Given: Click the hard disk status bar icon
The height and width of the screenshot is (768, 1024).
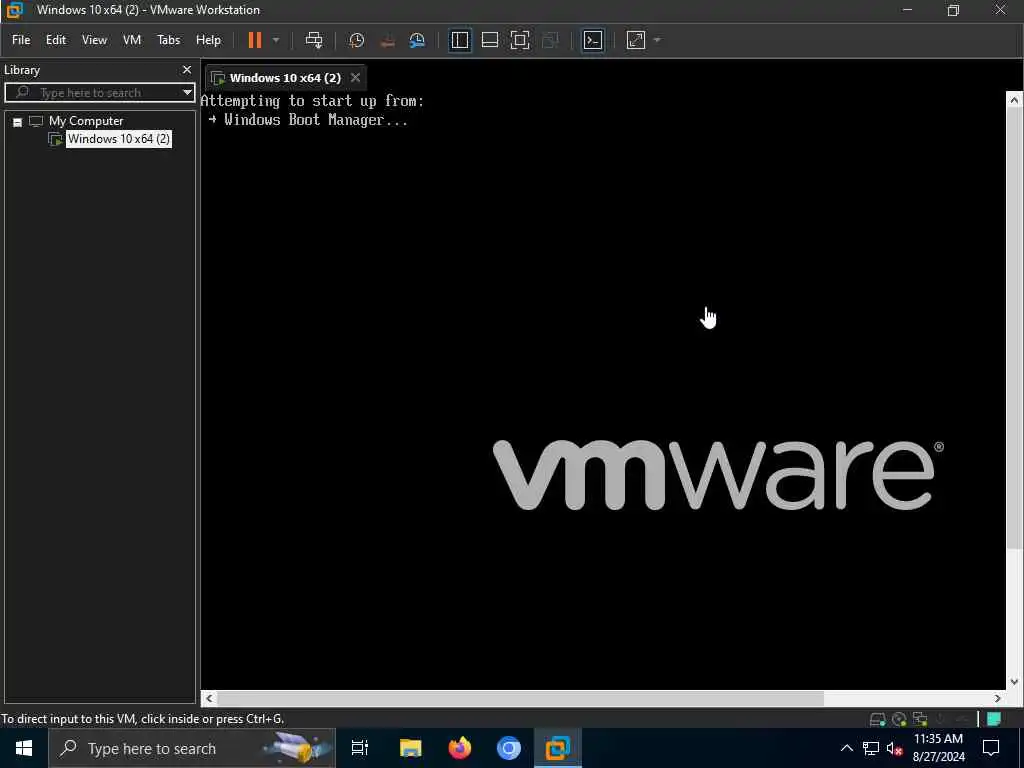Looking at the screenshot, I should pos(878,719).
